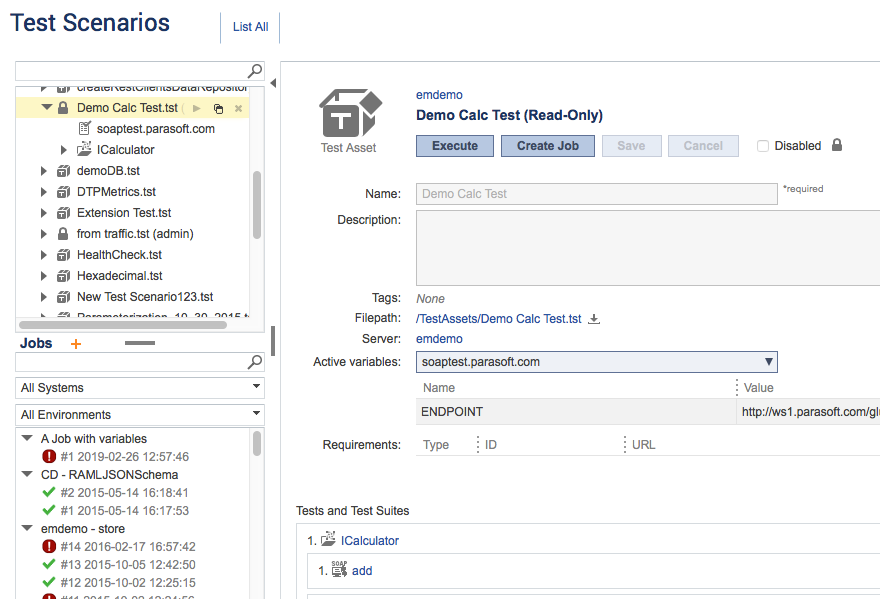Click the Requirements URL column header

point(644,445)
